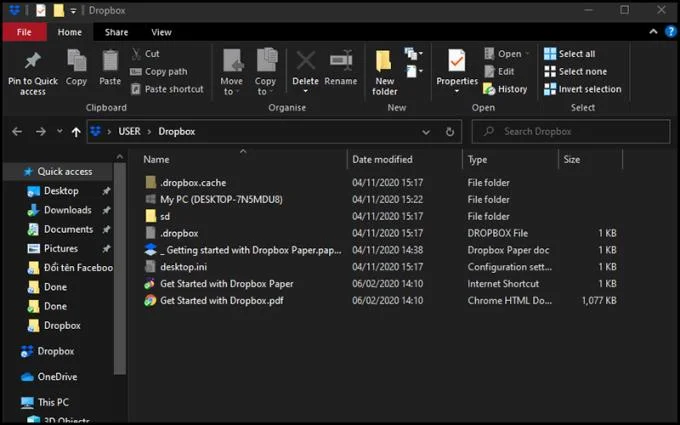Create a New folder from ribbon
Screen dimensions: 680x425
[x=384, y=72]
